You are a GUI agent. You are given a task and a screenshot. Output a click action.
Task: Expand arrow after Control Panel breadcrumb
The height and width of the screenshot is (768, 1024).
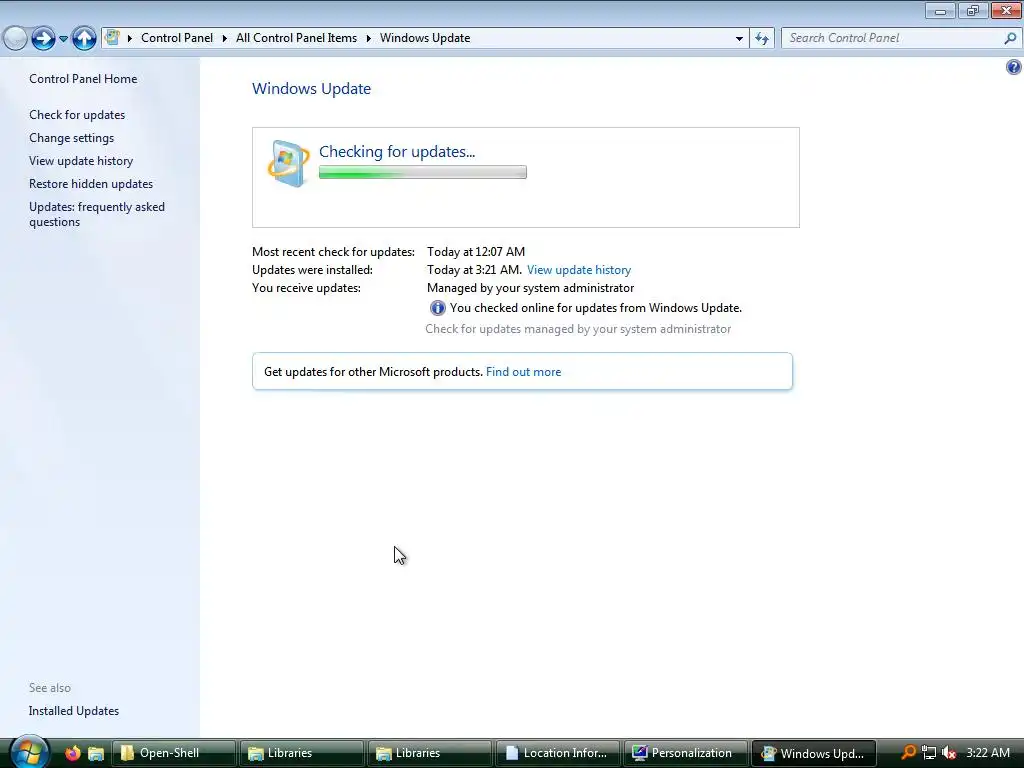[x=225, y=38]
